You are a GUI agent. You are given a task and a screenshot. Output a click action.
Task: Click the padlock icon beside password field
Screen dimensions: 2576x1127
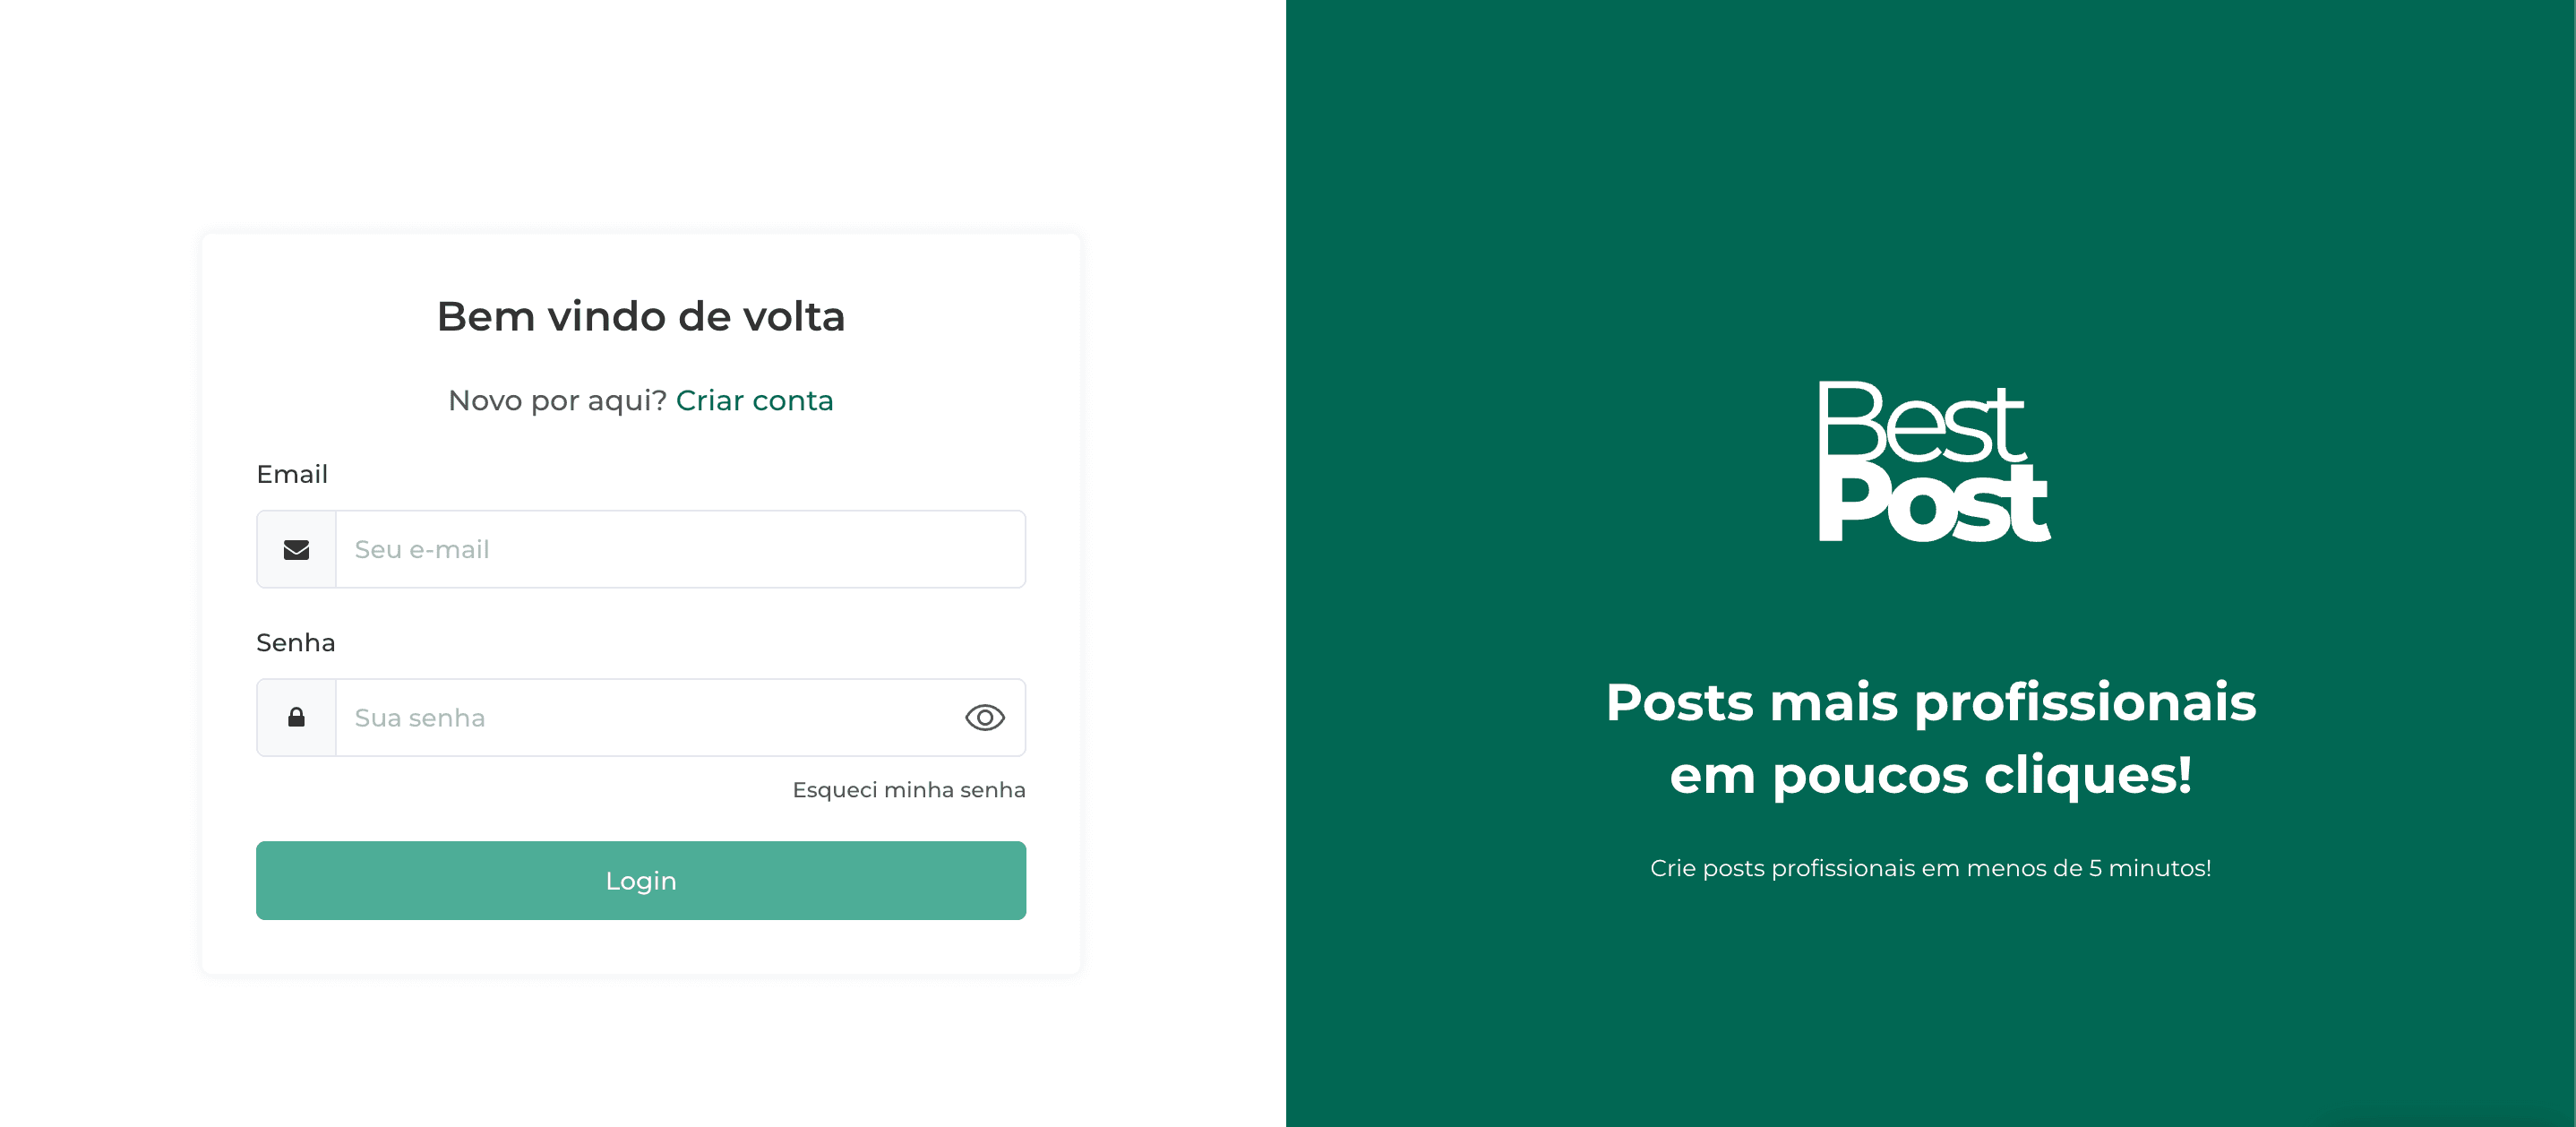click(296, 718)
